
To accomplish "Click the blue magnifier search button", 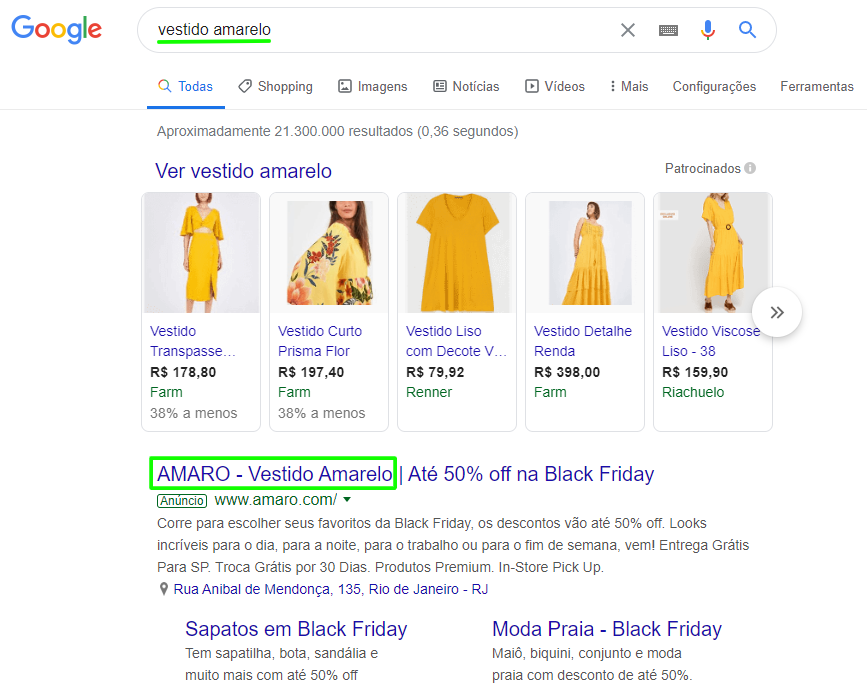I will pyautogui.click(x=747, y=29).
